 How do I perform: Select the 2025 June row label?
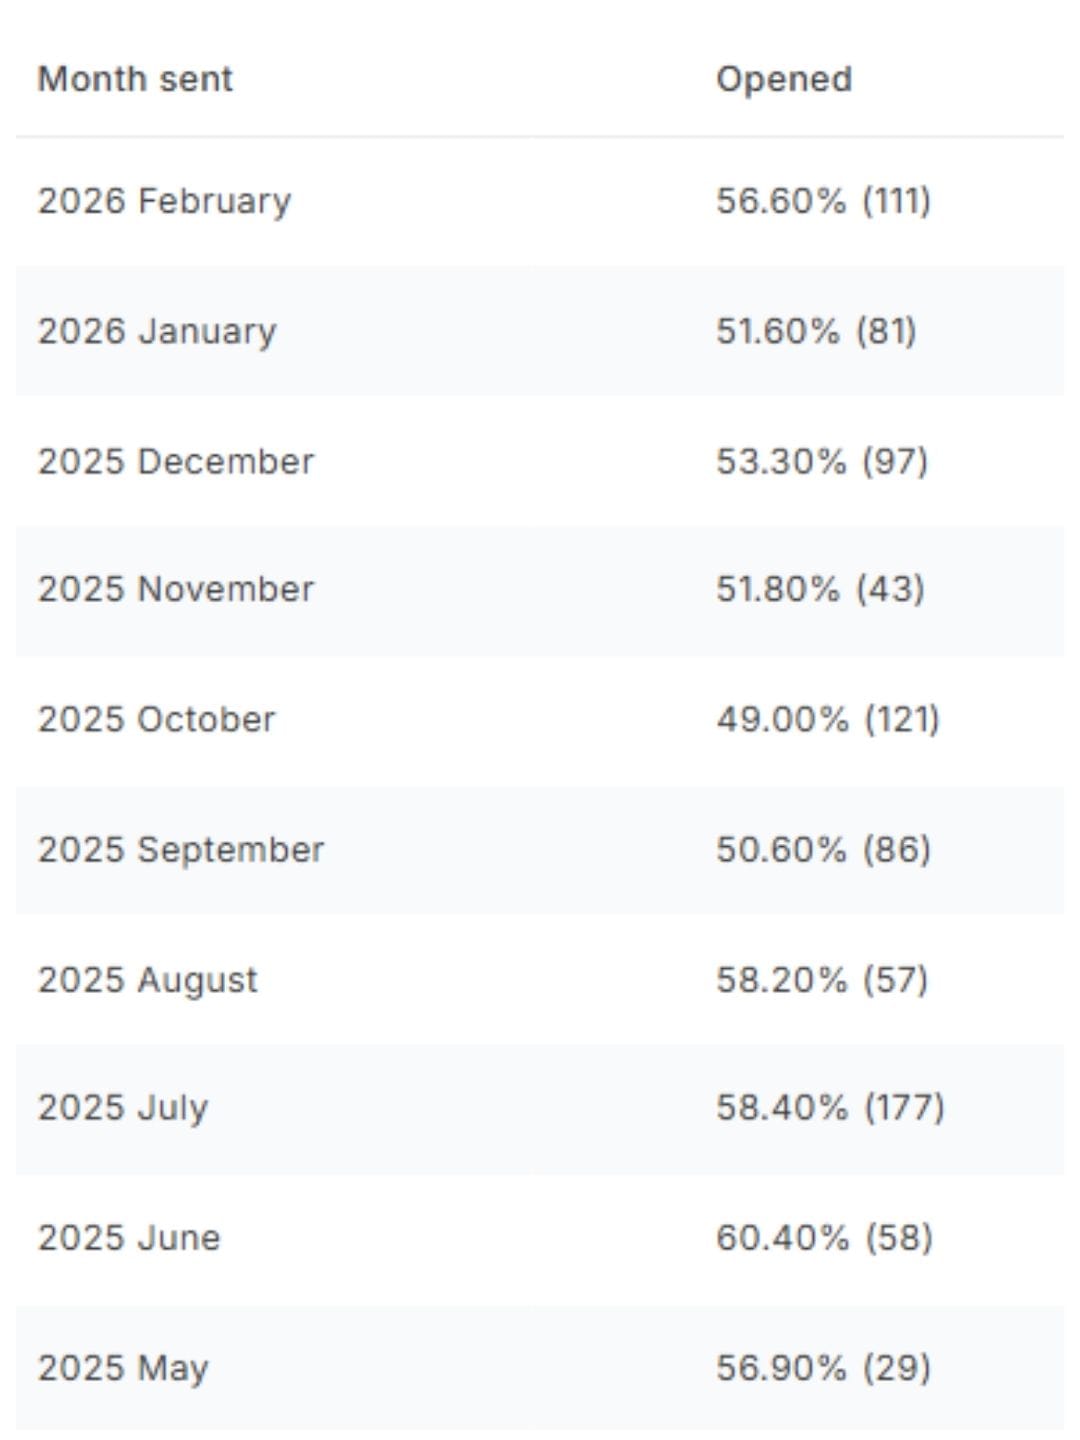[129, 1237]
